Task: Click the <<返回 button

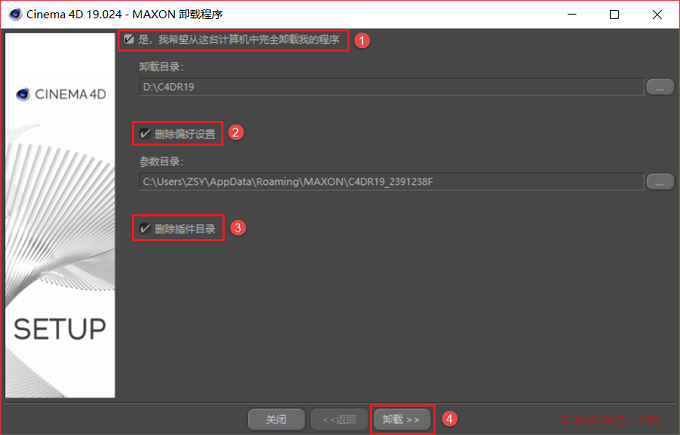Action: point(339,419)
